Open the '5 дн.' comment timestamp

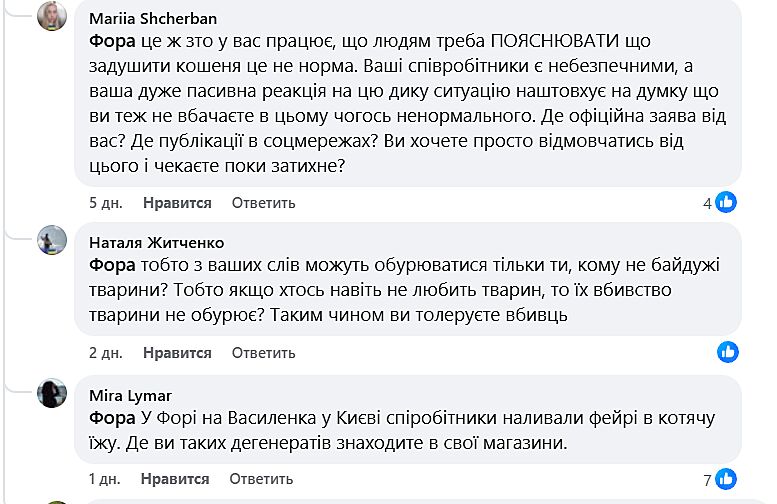(105, 203)
